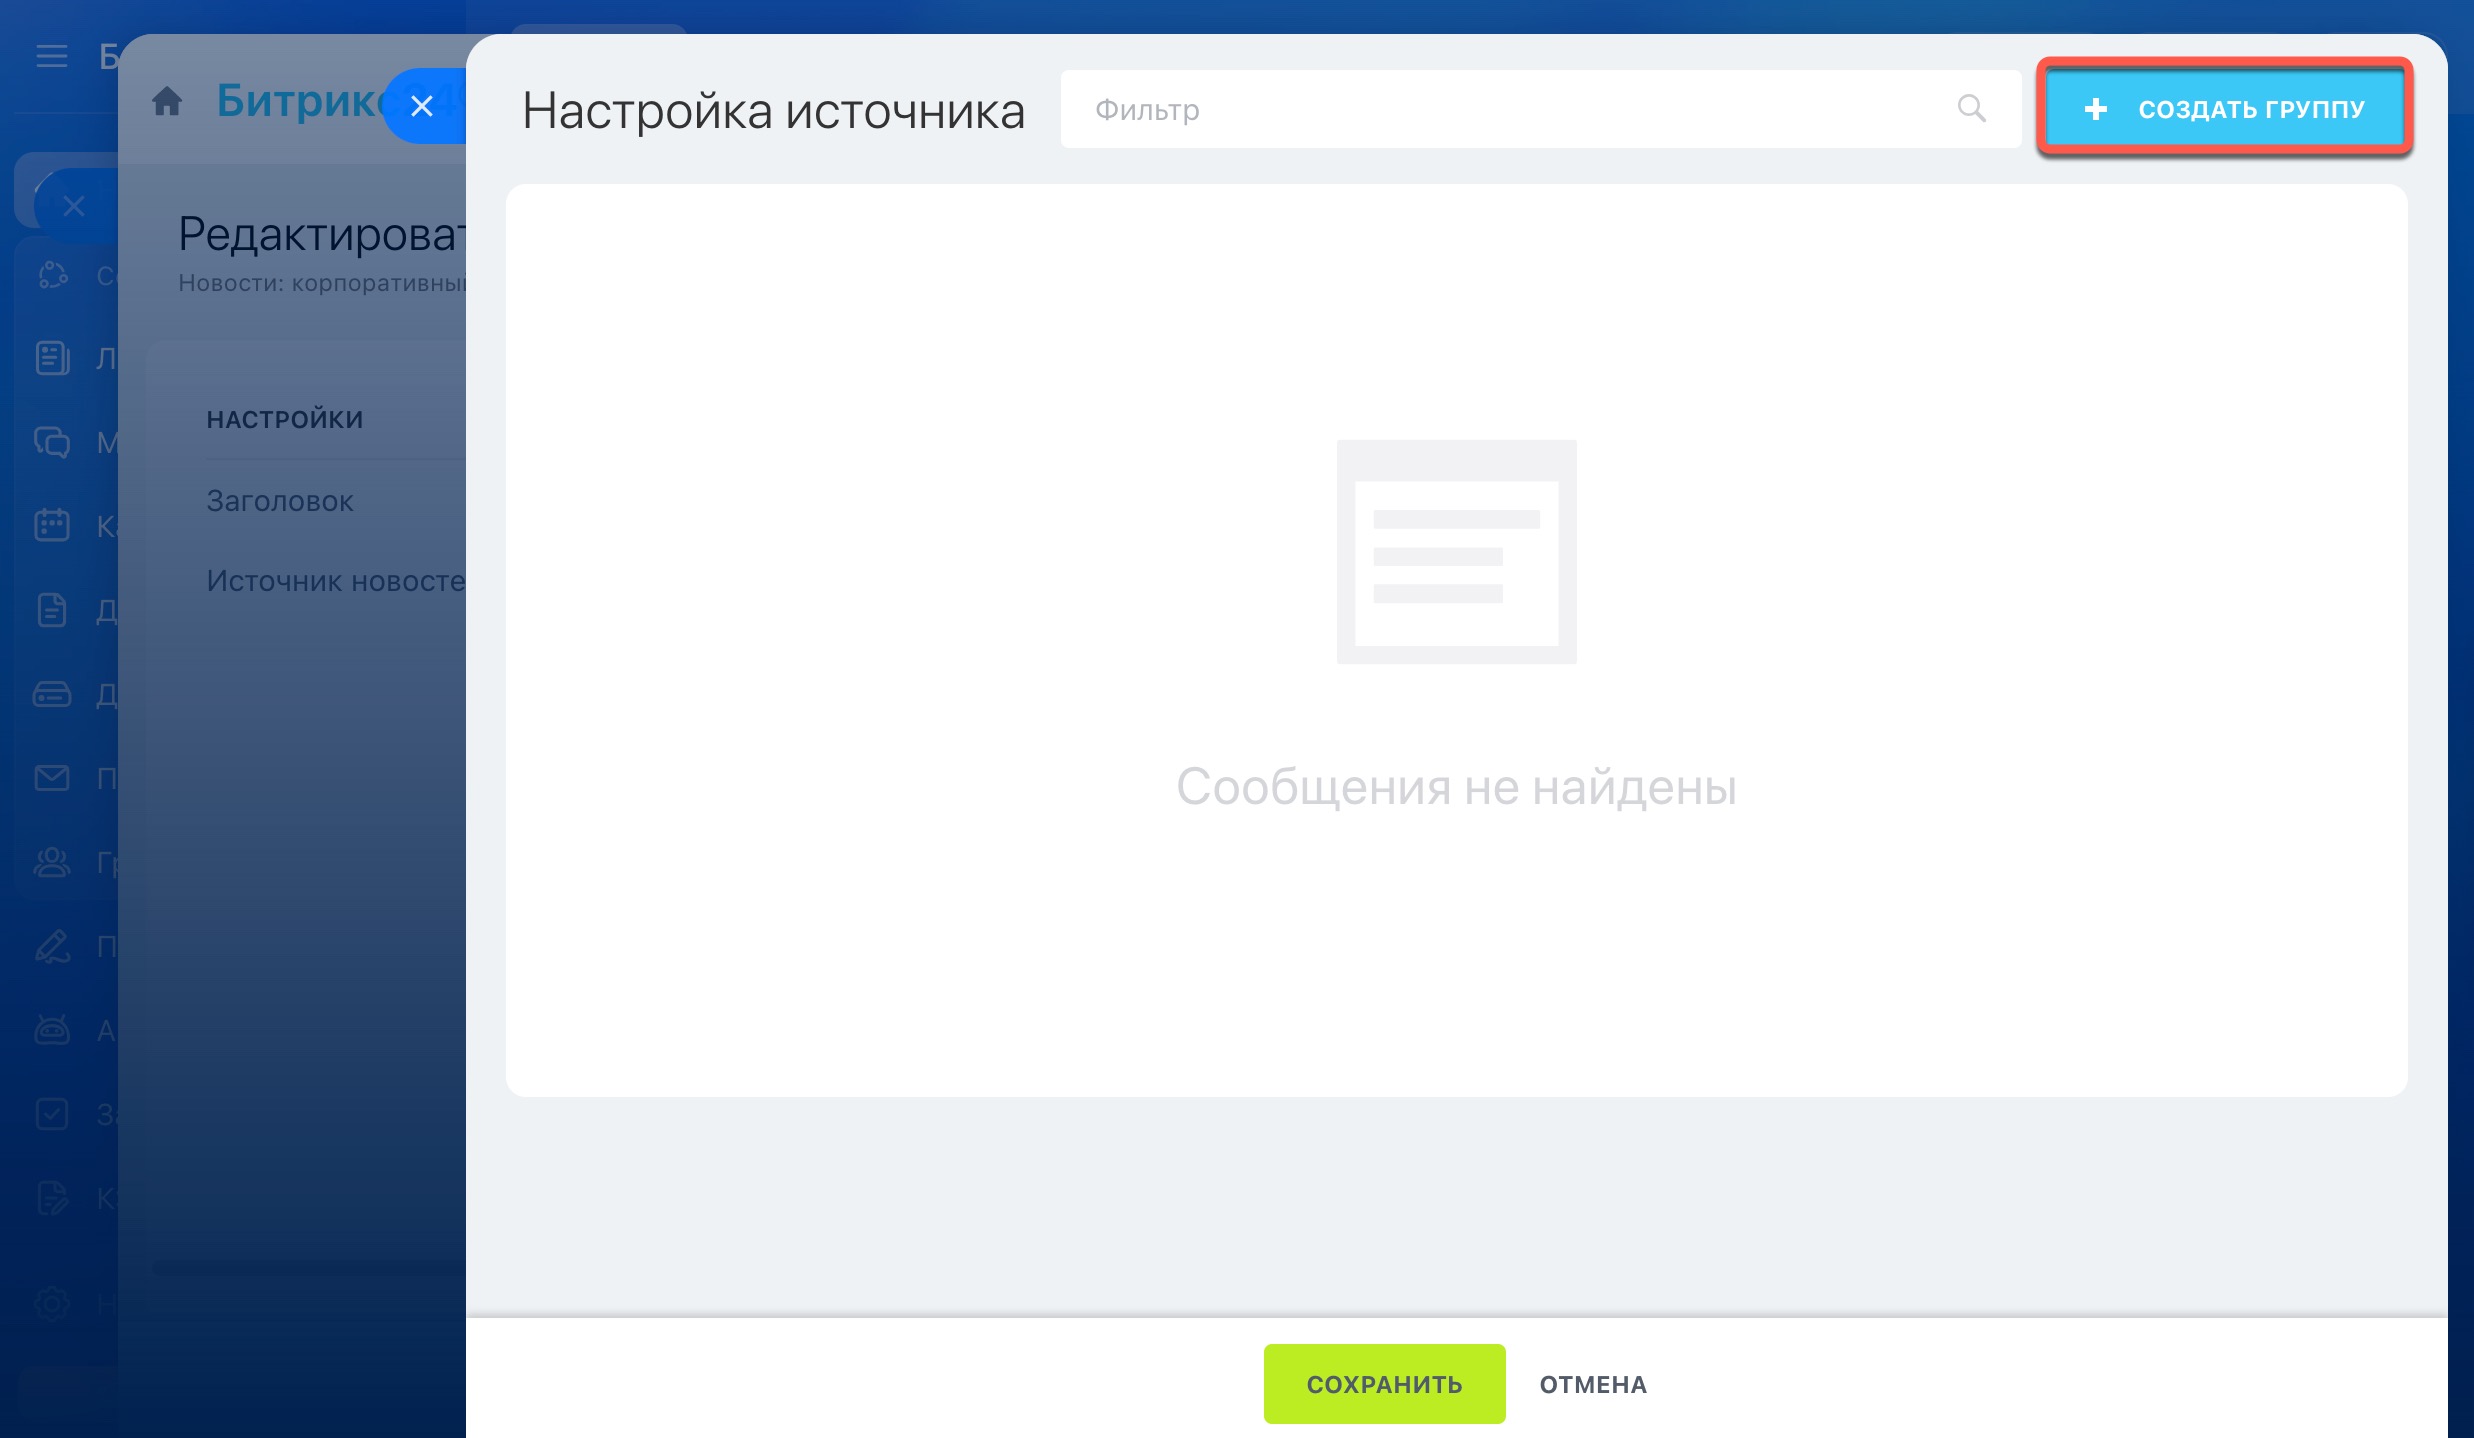Click the magnifier search icon in filter
Image resolution: width=2474 pixels, height=1438 pixels.
pos(1971,108)
